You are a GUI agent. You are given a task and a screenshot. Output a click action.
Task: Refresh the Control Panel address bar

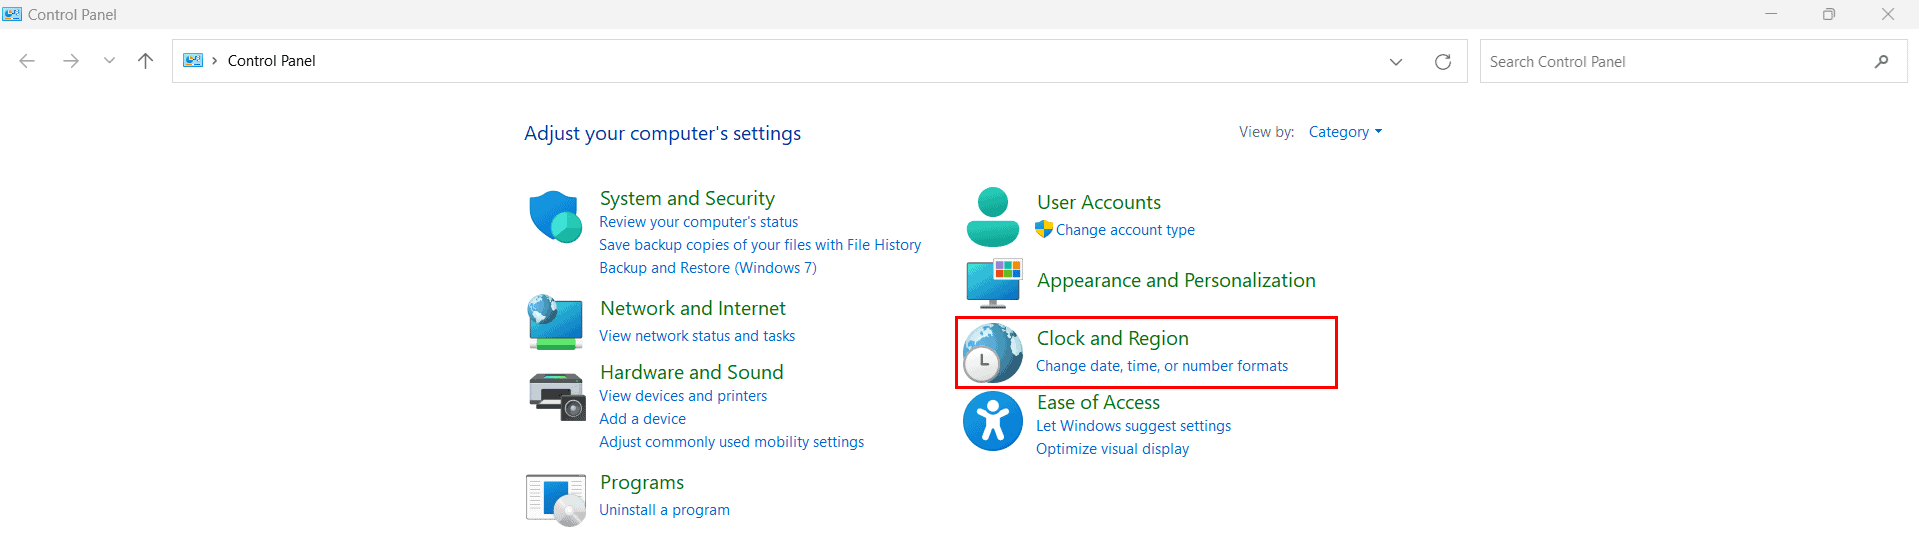point(1442,62)
